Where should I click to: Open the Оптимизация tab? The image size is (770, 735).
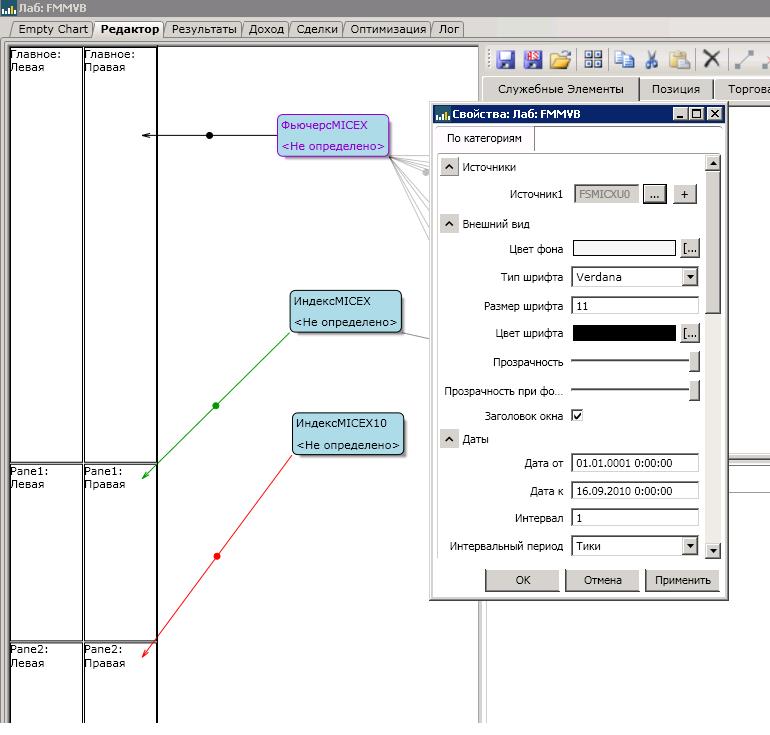click(x=388, y=29)
